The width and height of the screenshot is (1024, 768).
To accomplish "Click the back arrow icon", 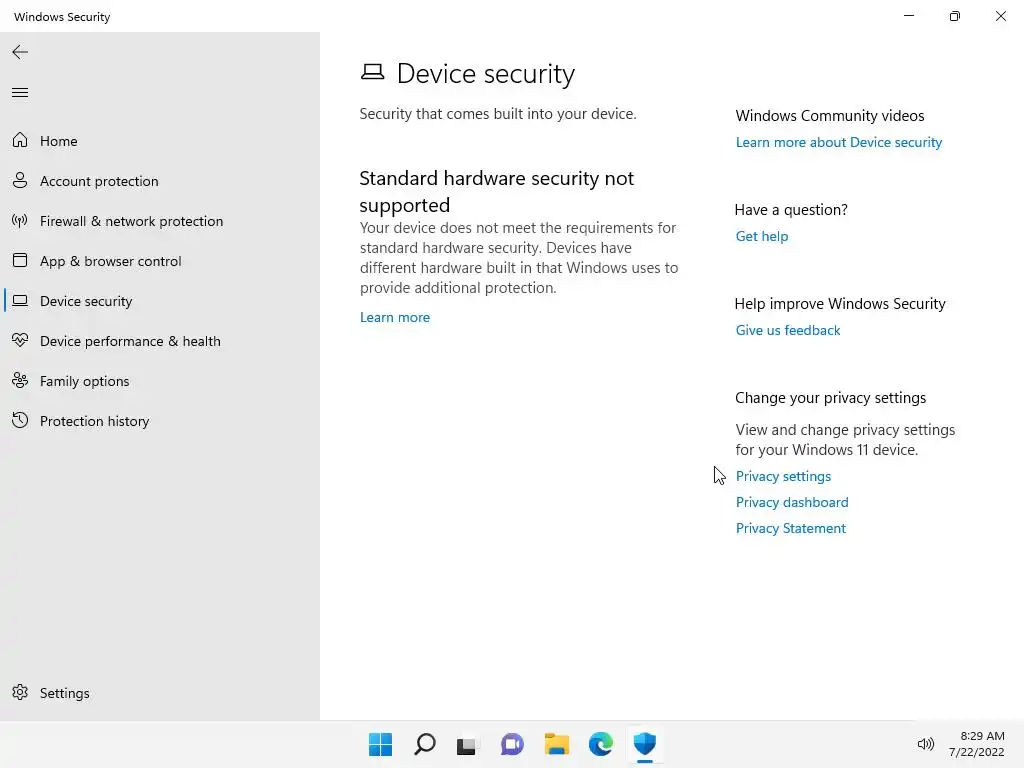I will point(20,52).
